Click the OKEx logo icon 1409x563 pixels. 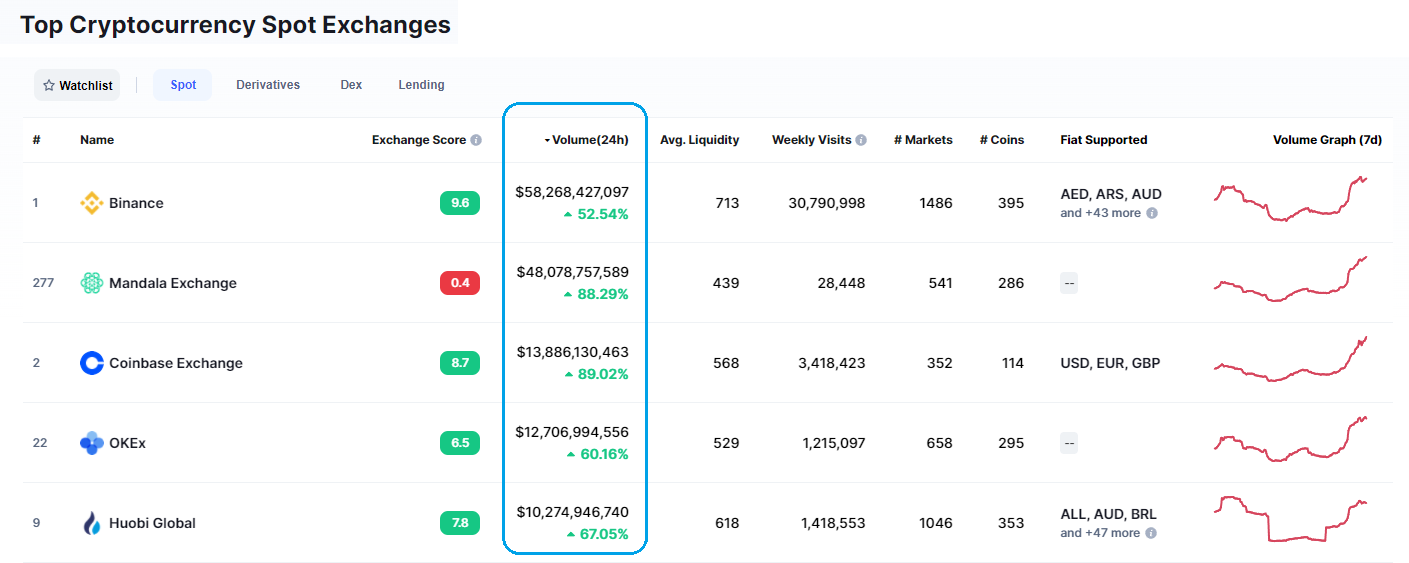coord(91,443)
